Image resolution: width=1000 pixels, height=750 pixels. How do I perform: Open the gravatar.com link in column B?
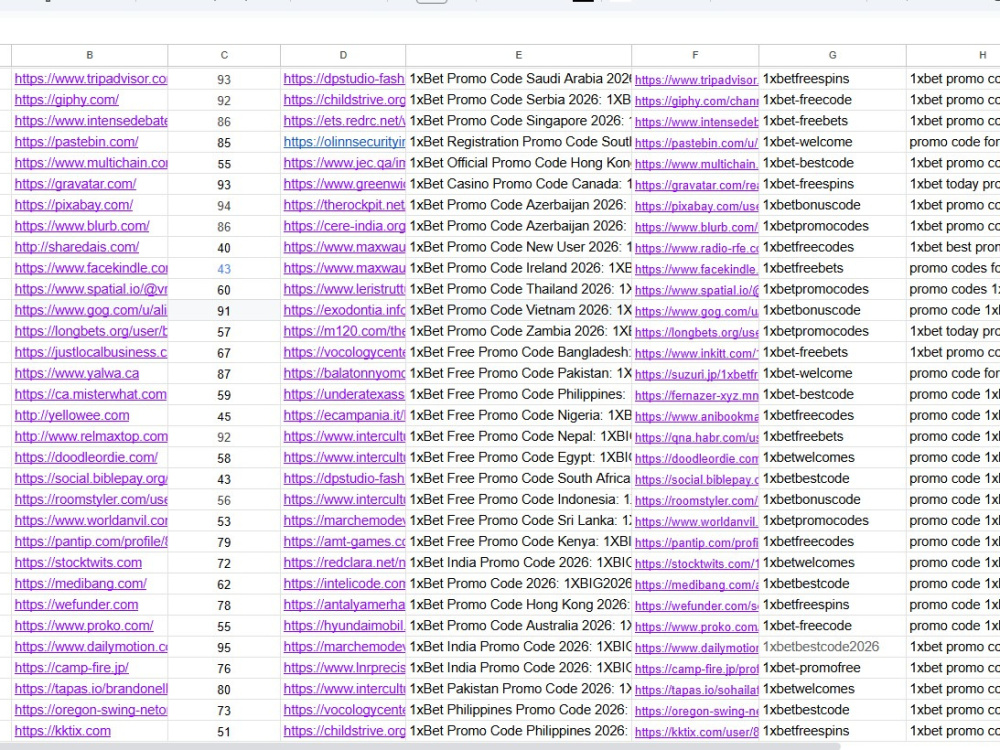pos(75,184)
